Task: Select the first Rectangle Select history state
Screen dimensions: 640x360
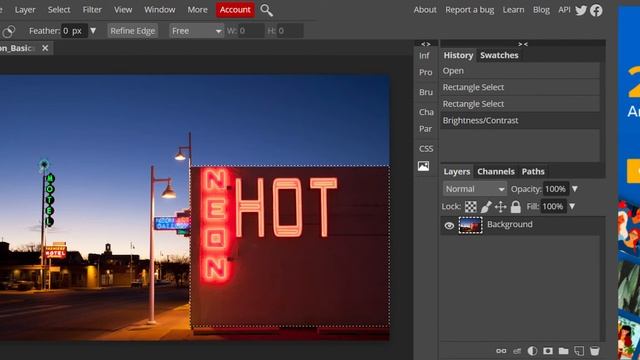Action: (x=520, y=87)
